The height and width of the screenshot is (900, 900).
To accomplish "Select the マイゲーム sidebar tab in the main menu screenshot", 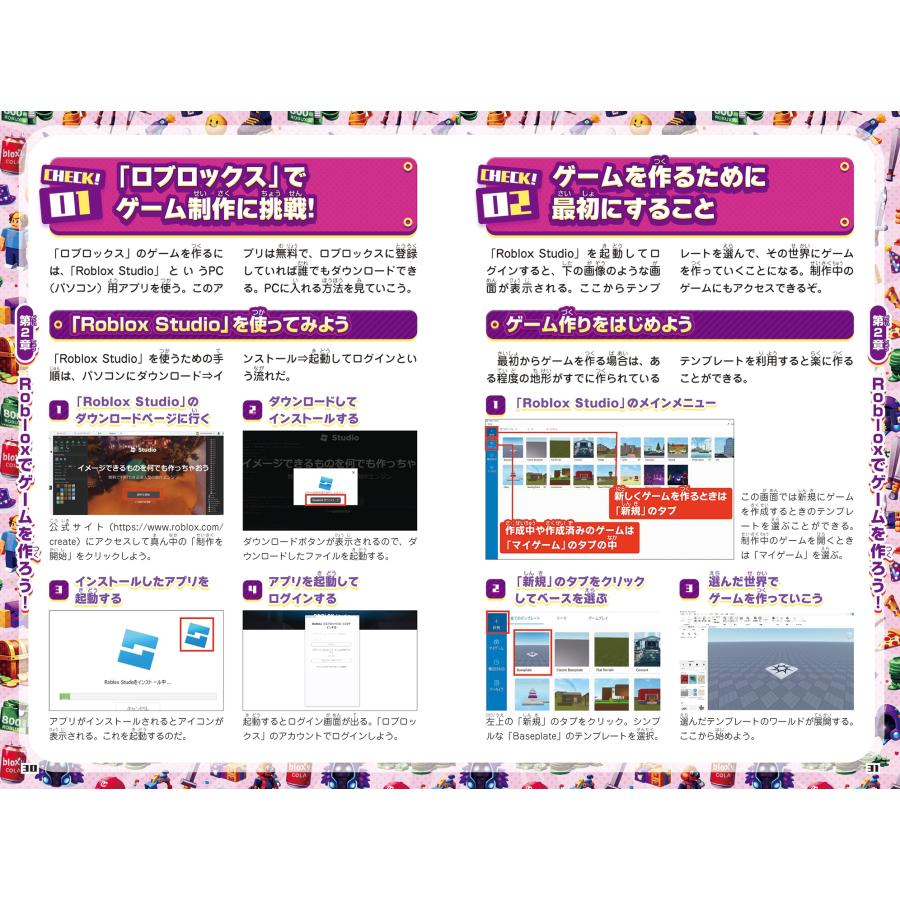I will pos(492,444).
